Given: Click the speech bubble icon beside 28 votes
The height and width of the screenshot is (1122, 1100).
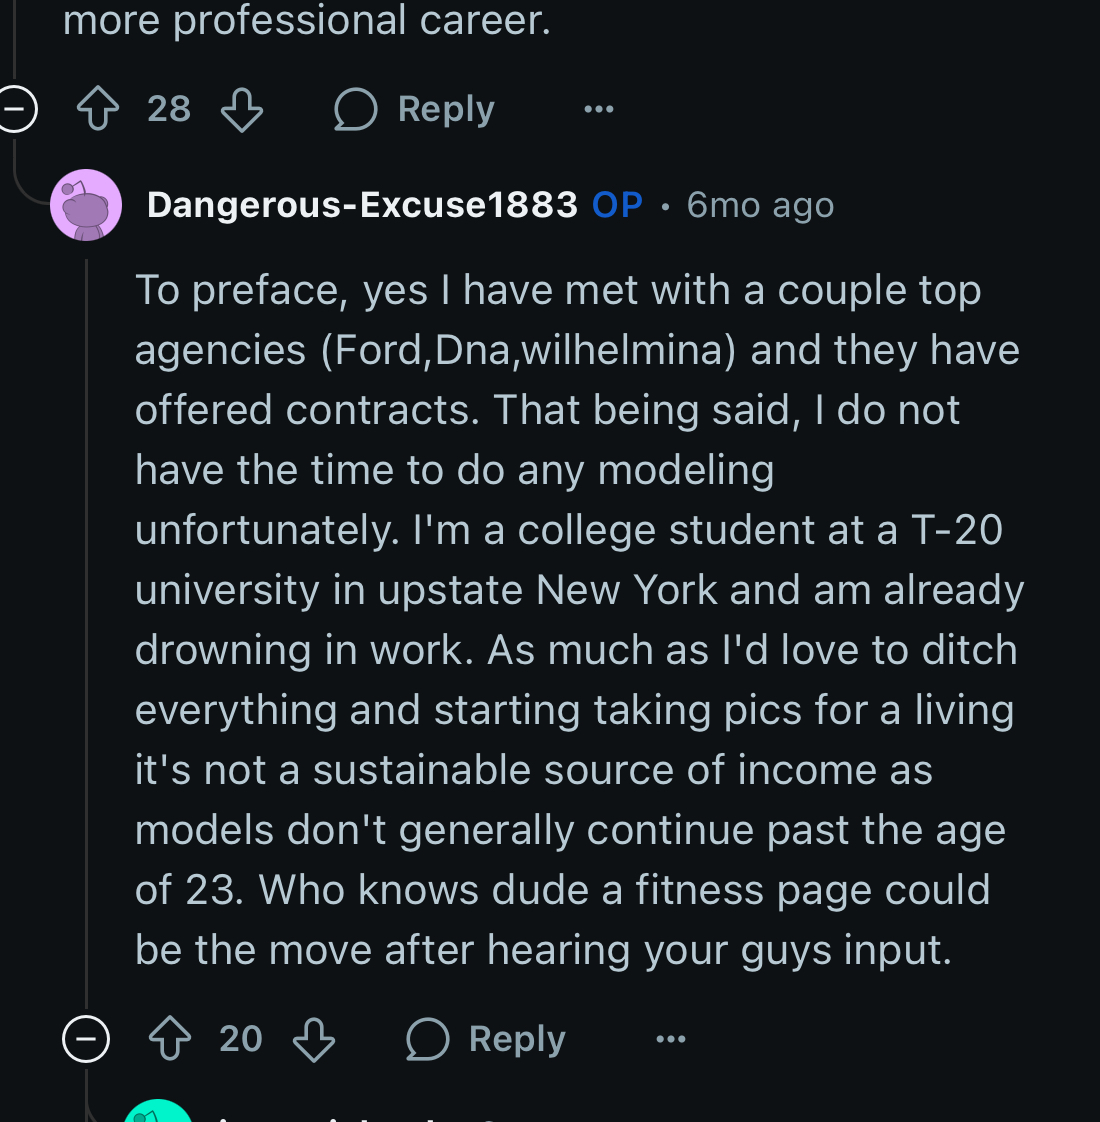Looking at the screenshot, I should pyautogui.click(x=355, y=109).
